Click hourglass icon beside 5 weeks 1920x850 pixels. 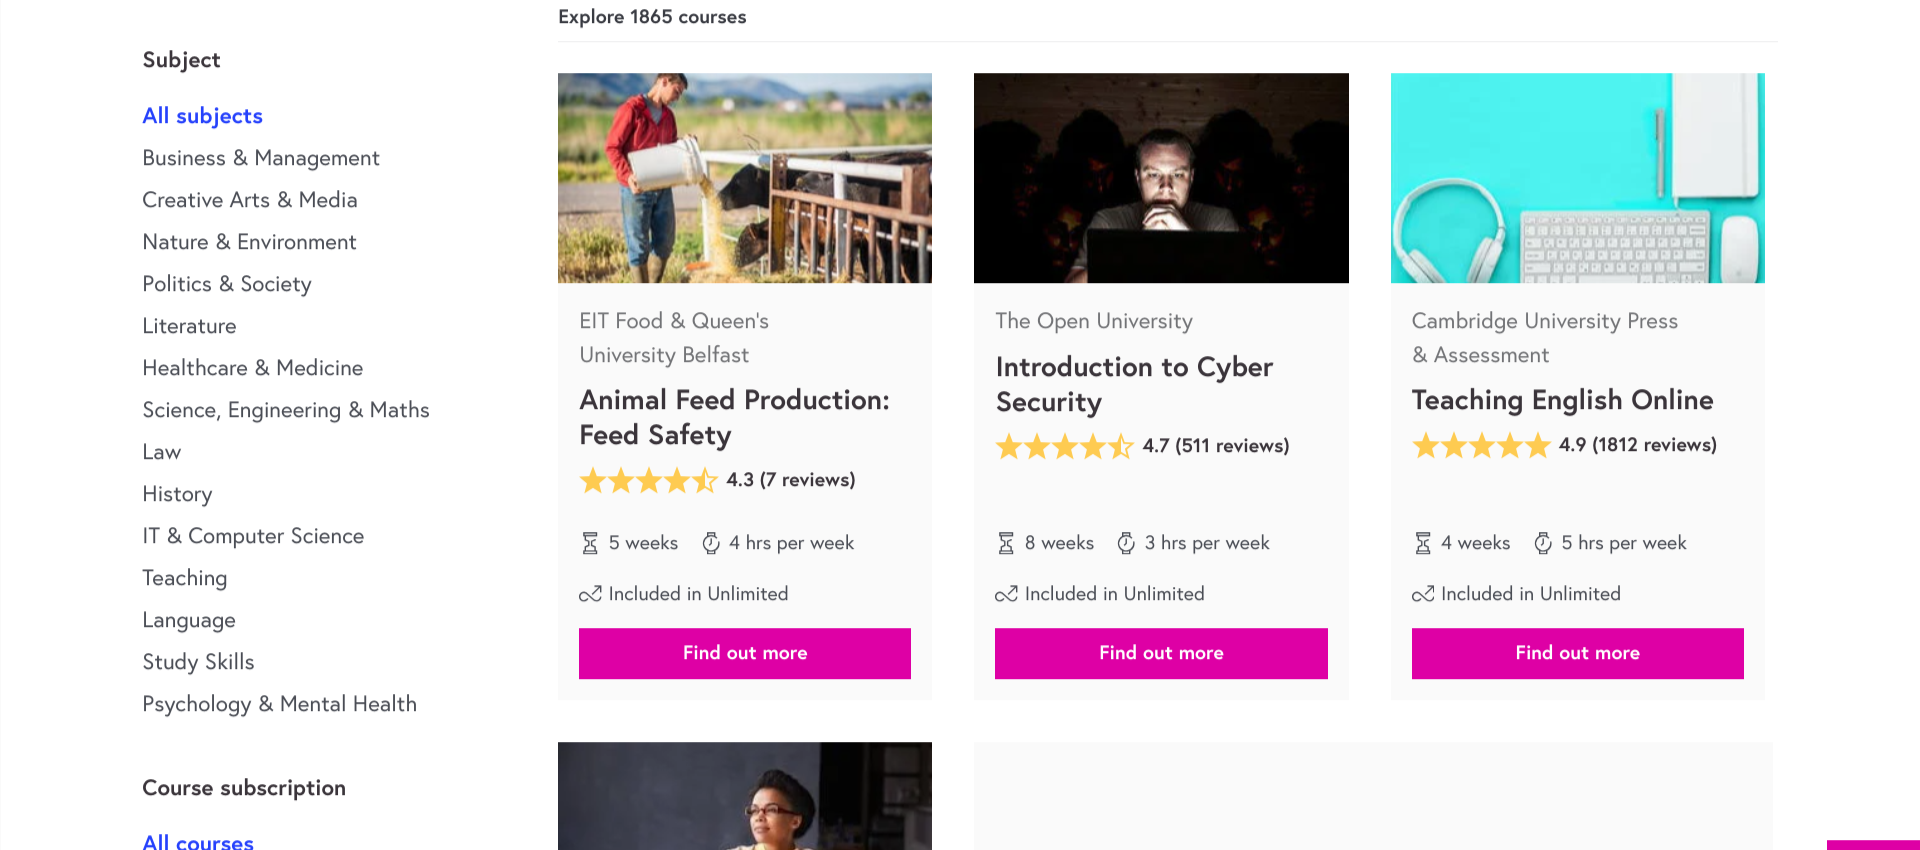point(590,543)
